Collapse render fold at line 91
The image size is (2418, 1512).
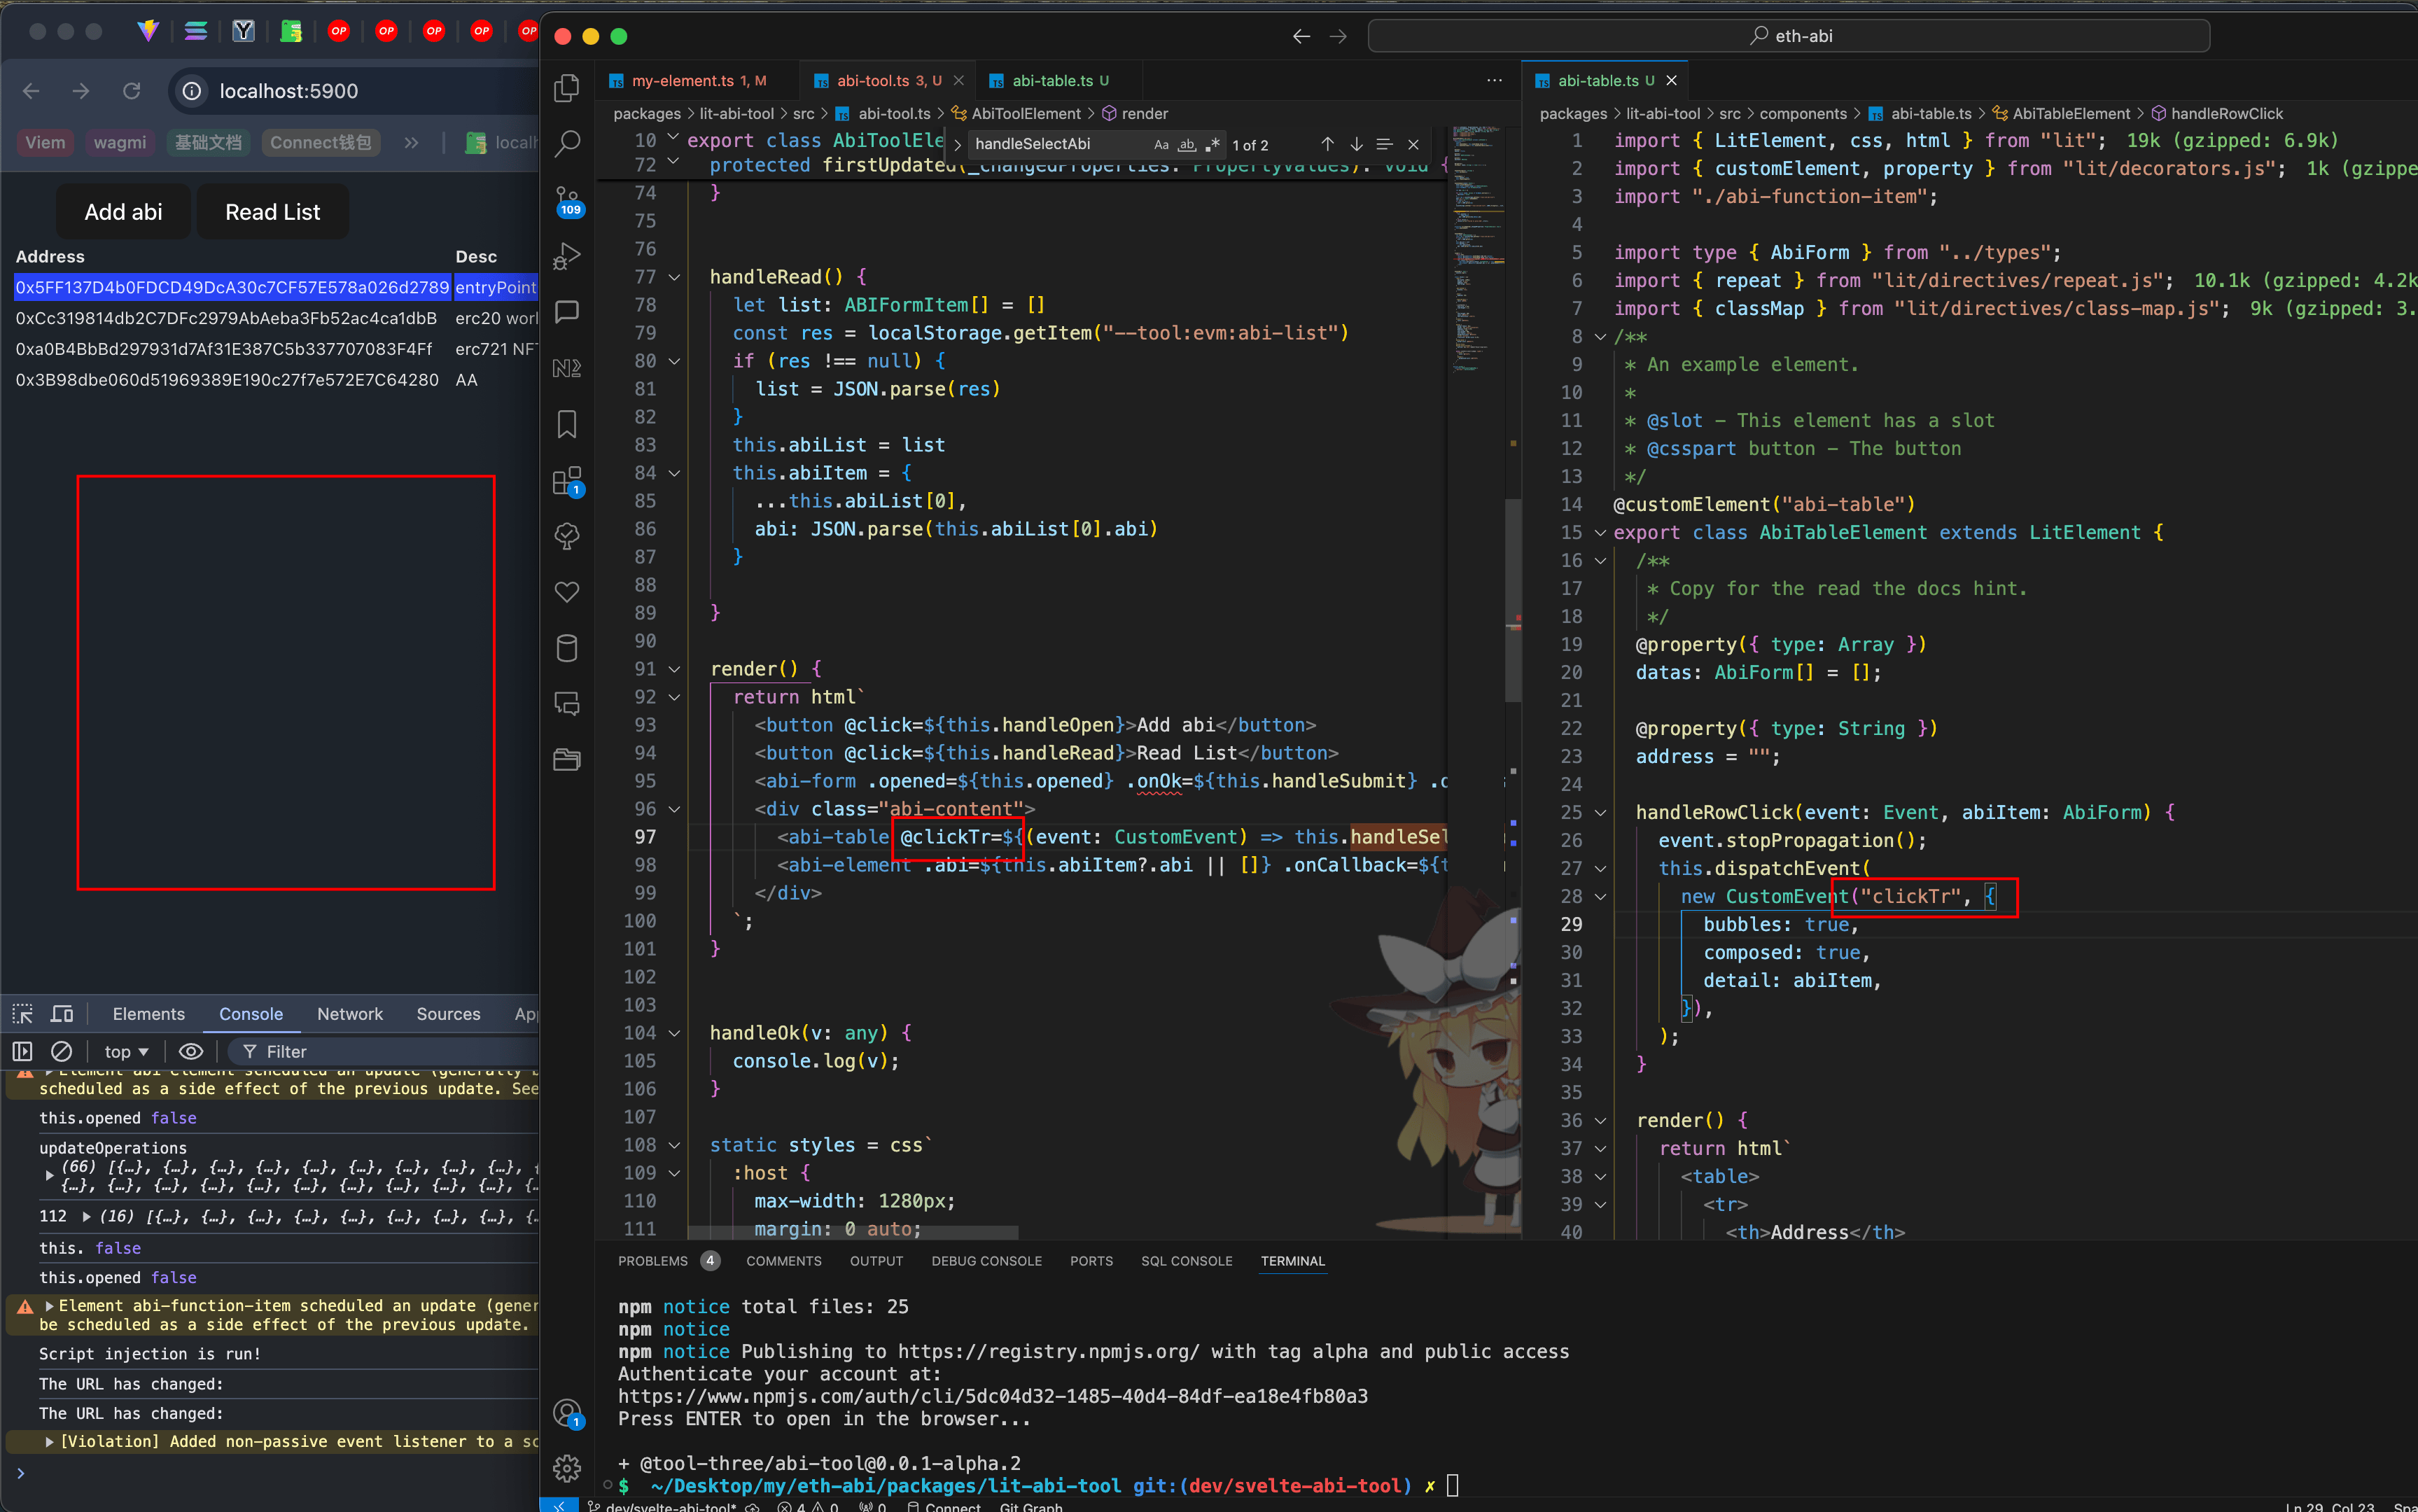tap(674, 669)
